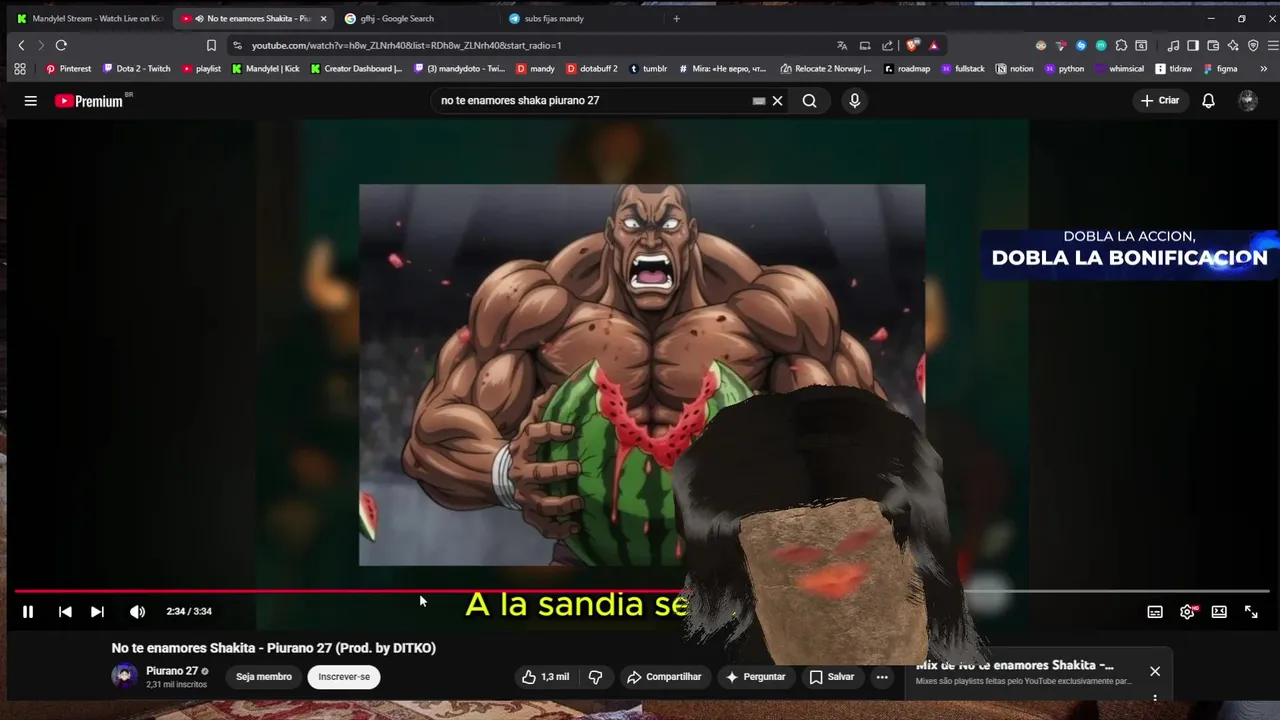Reload the current page
The image size is (1280, 720).
click(61, 45)
